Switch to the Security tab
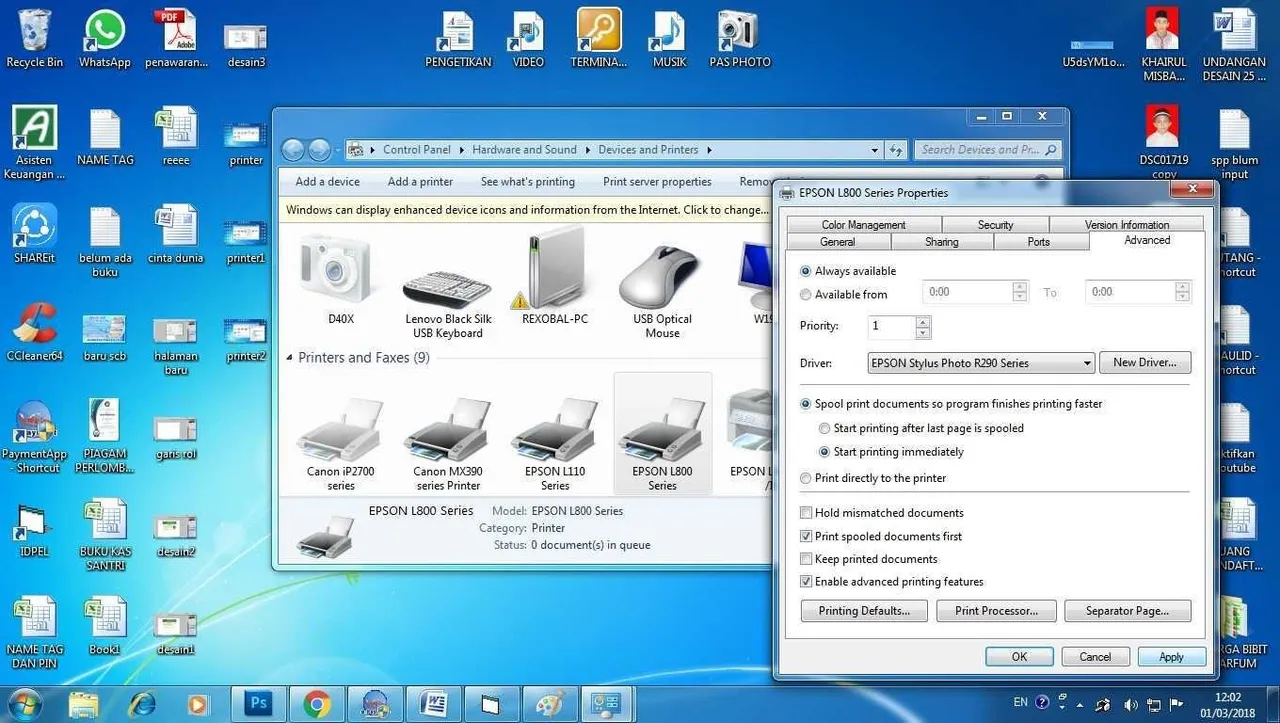 (x=995, y=225)
